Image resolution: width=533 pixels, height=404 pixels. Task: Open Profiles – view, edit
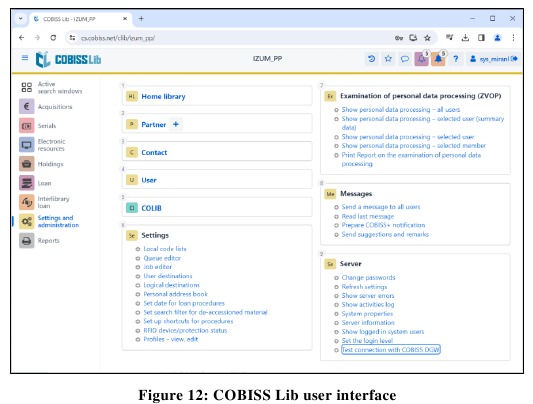170,339
